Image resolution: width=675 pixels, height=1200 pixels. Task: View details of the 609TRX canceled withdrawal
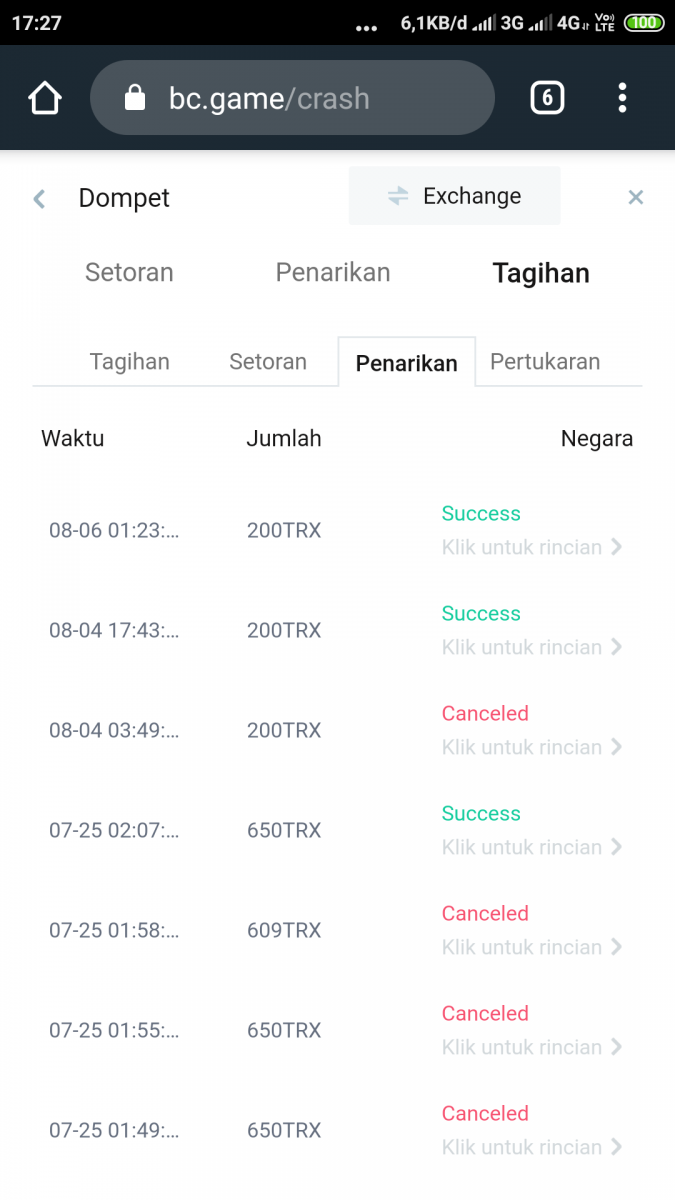click(x=532, y=947)
